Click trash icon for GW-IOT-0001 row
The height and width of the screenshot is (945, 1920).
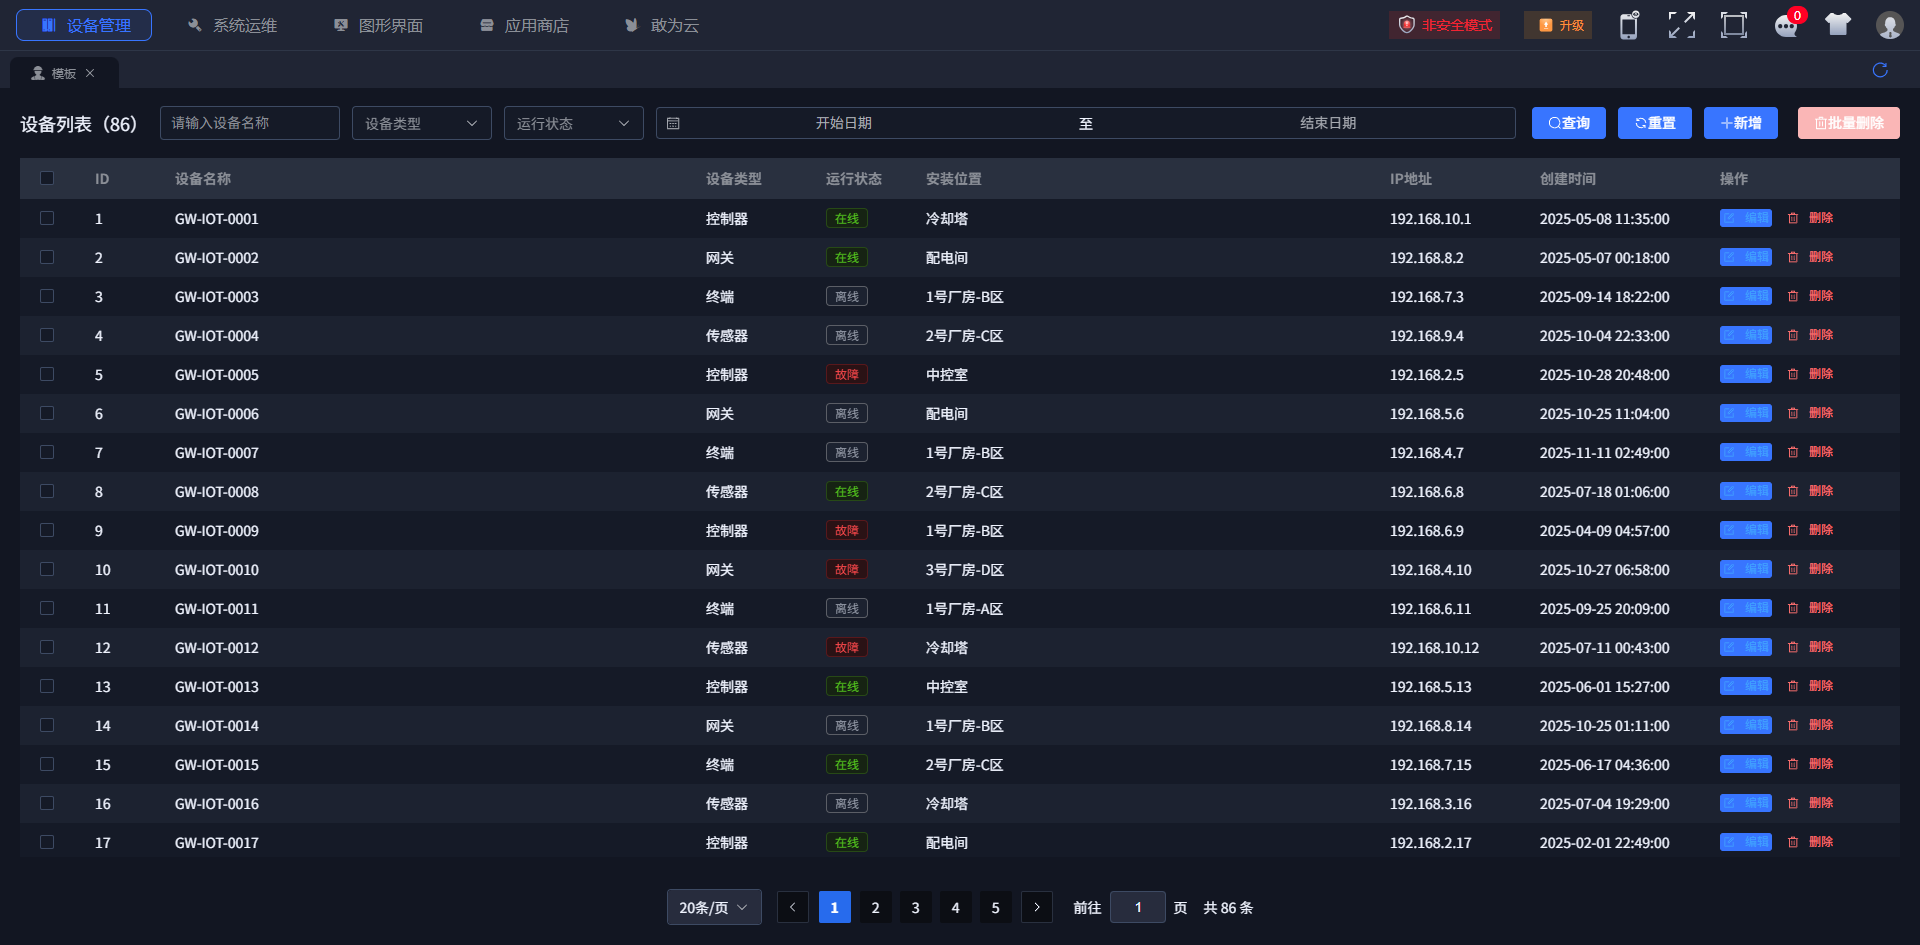pyautogui.click(x=1793, y=218)
